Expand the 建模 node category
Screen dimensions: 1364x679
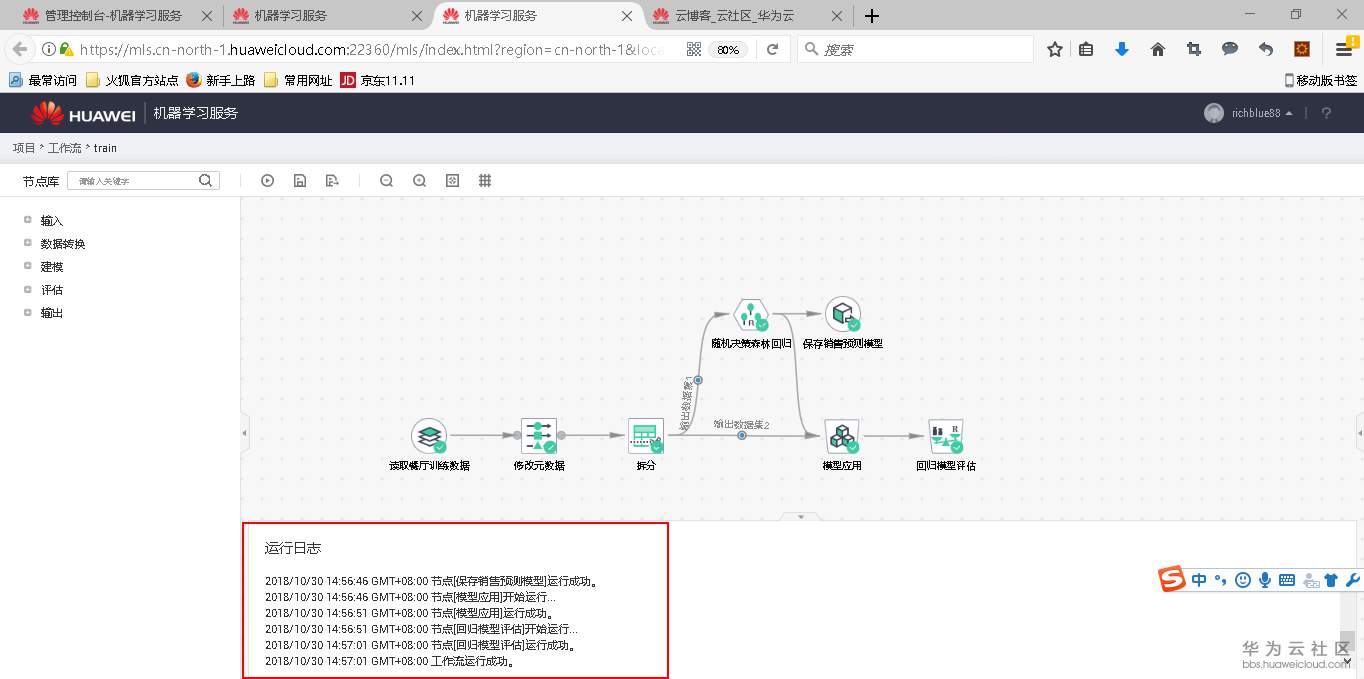(x=28, y=266)
